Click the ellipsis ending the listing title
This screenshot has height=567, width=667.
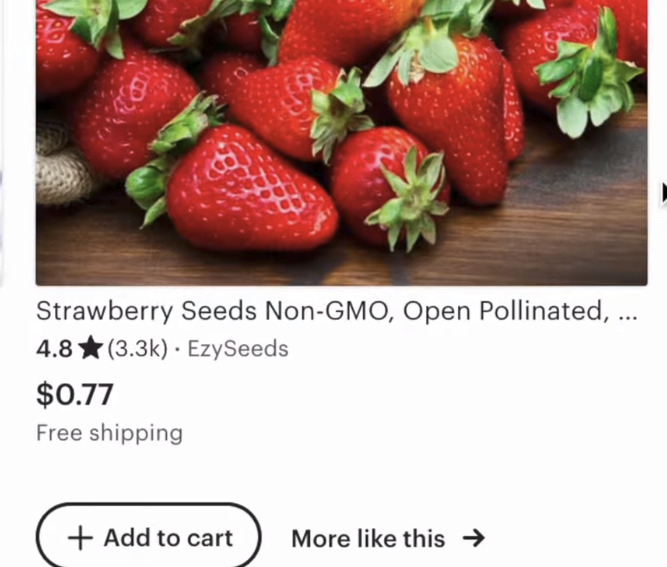(x=628, y=311)
